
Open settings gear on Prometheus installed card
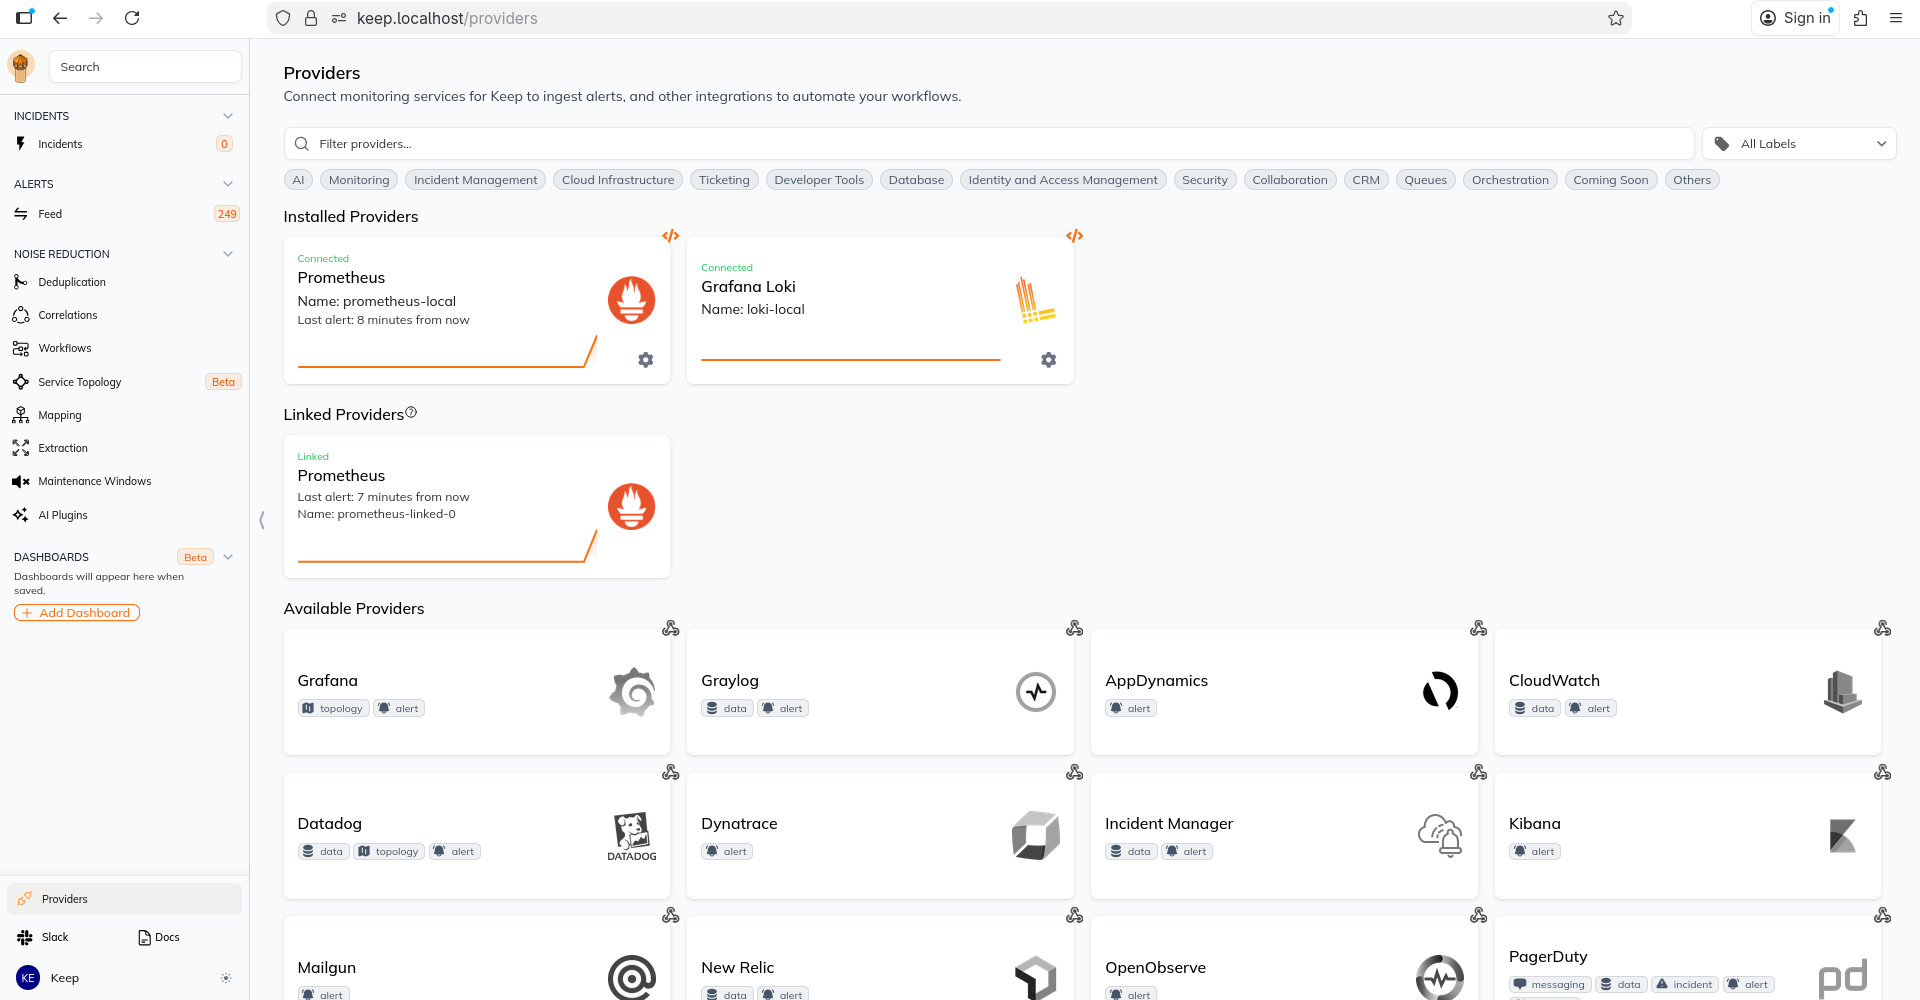646,360
